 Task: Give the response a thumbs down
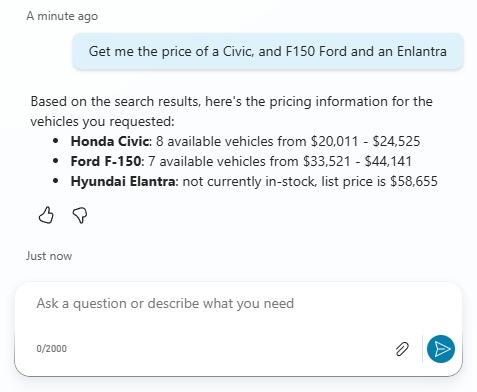pos(80,215)
